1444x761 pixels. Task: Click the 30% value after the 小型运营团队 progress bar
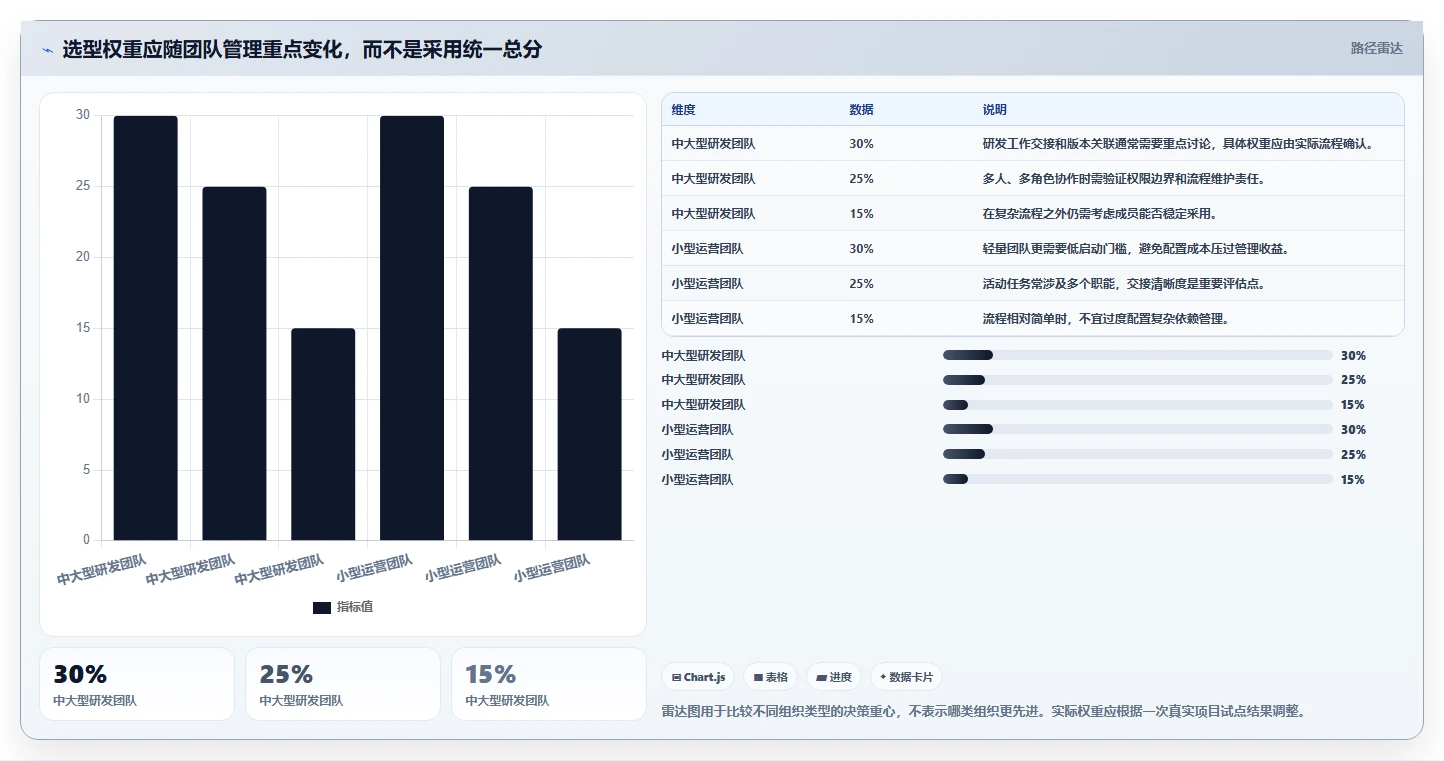[1353, 430]
